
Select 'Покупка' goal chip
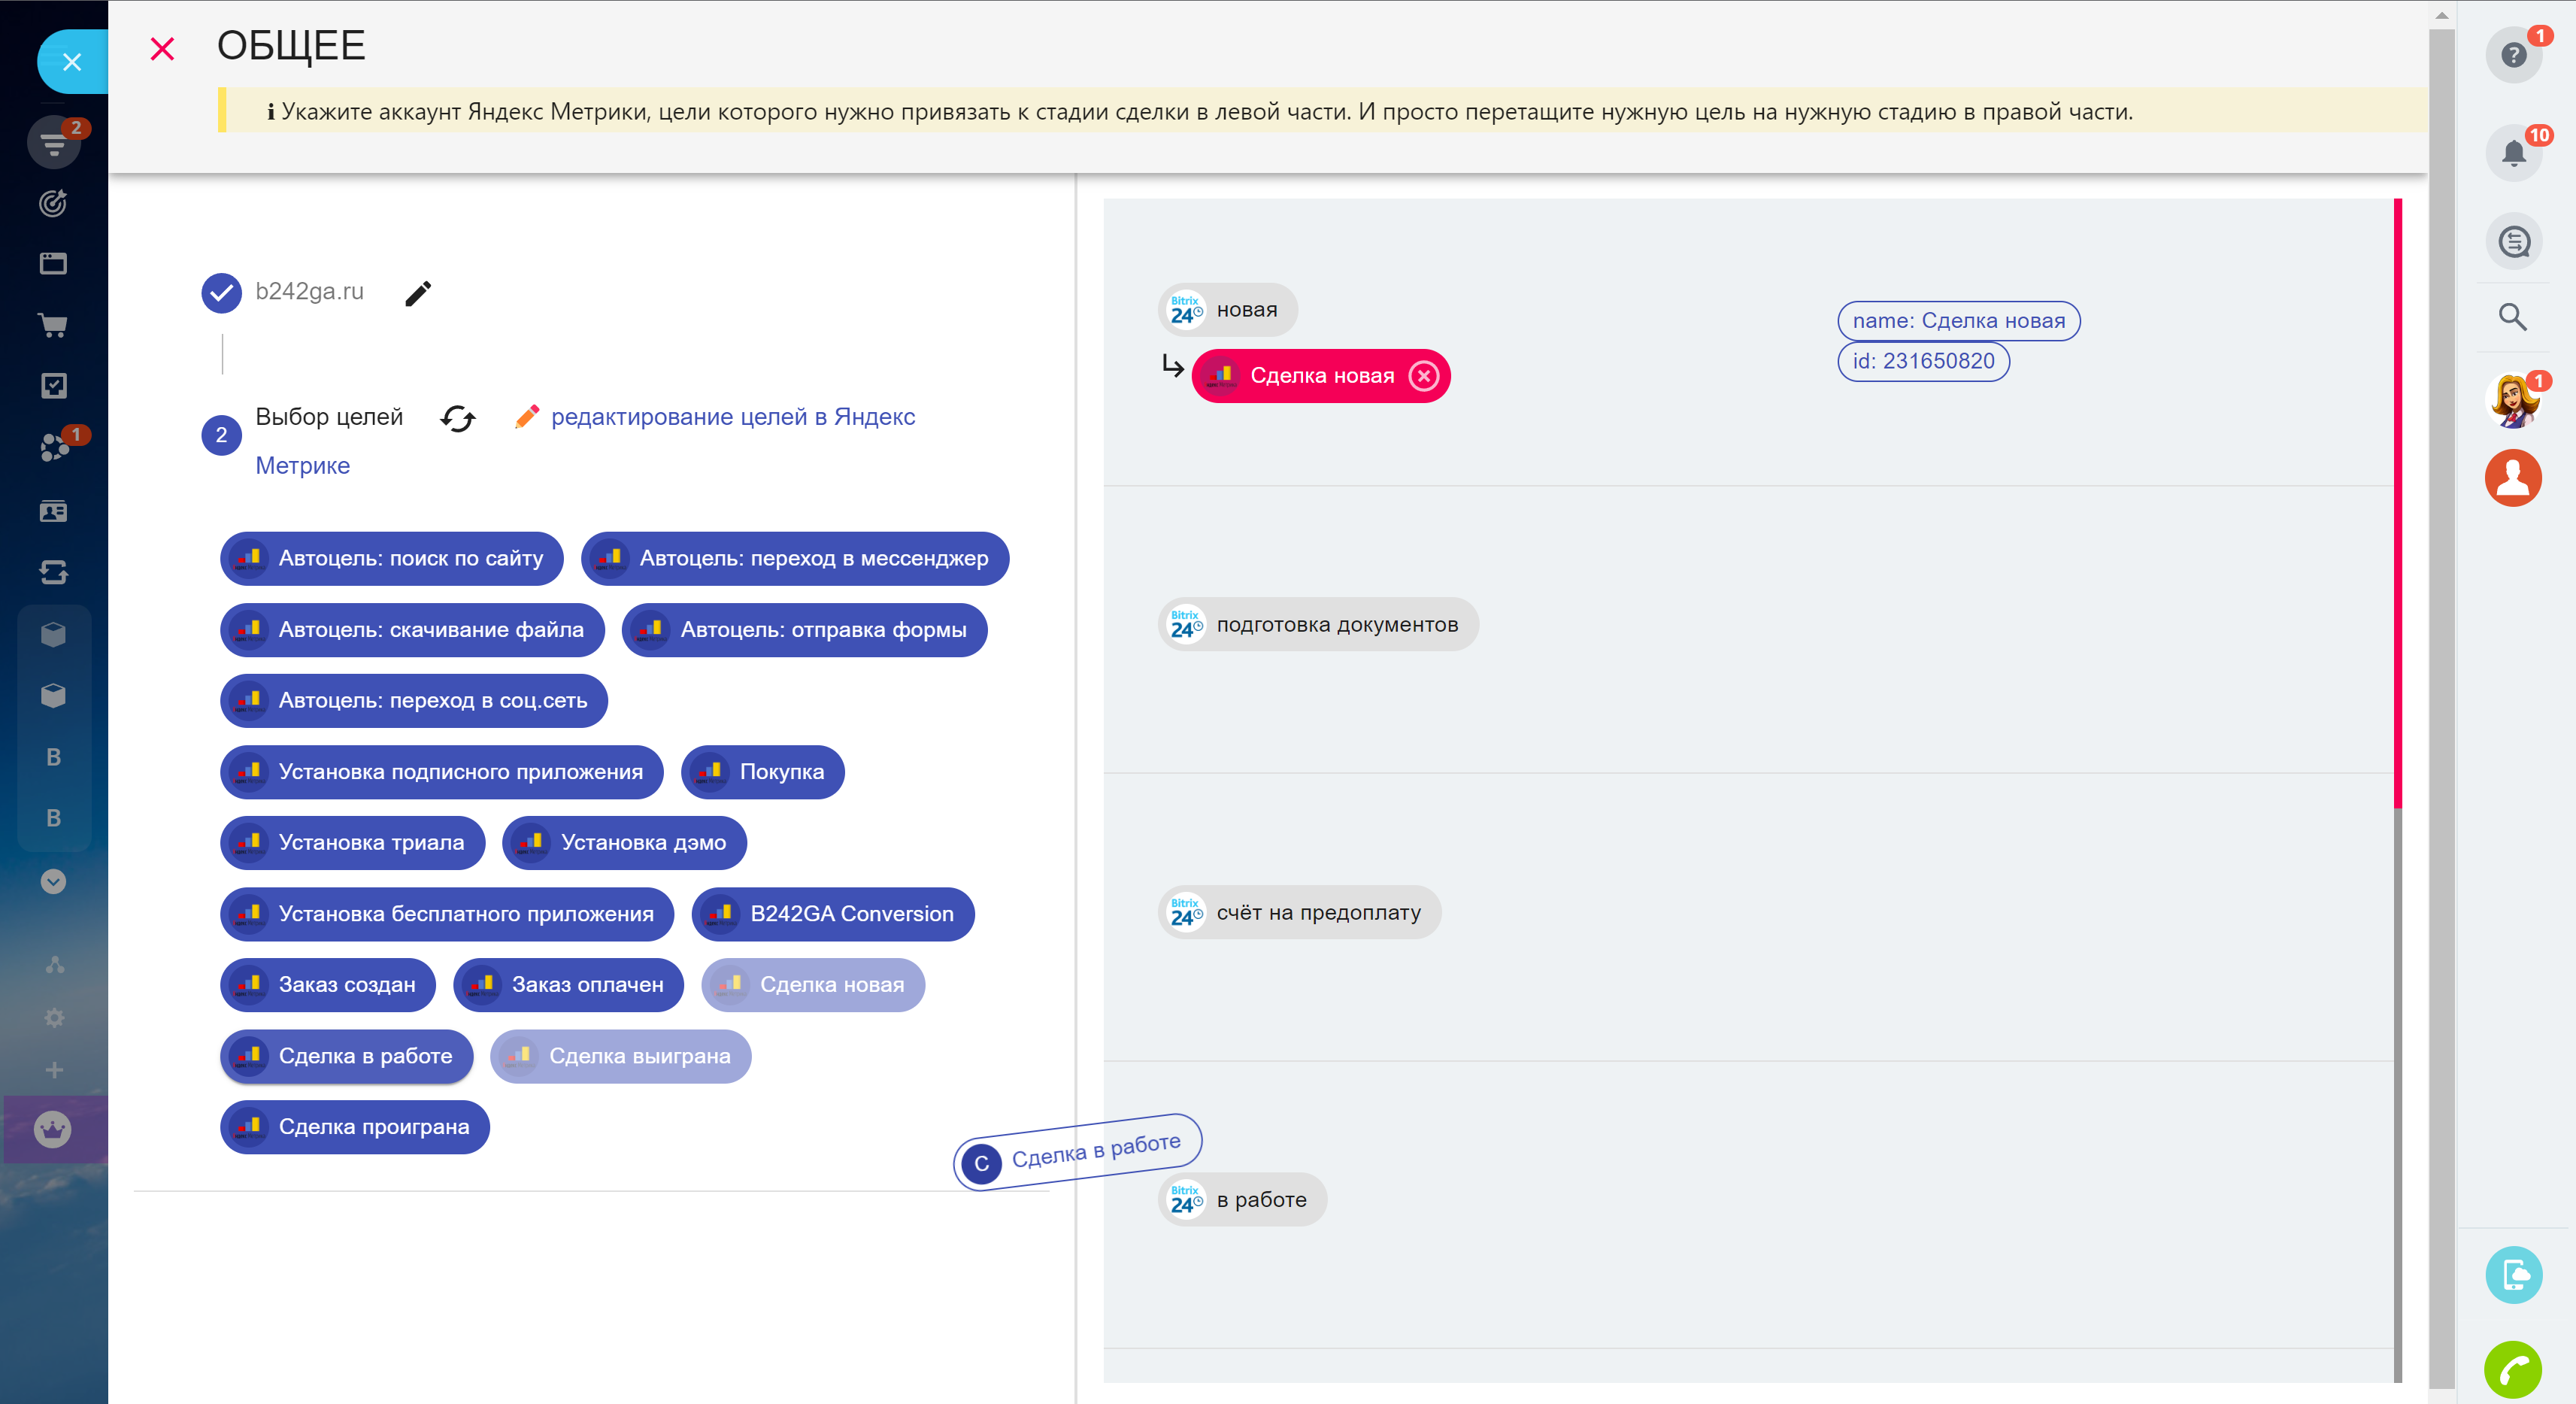[764, 772]
